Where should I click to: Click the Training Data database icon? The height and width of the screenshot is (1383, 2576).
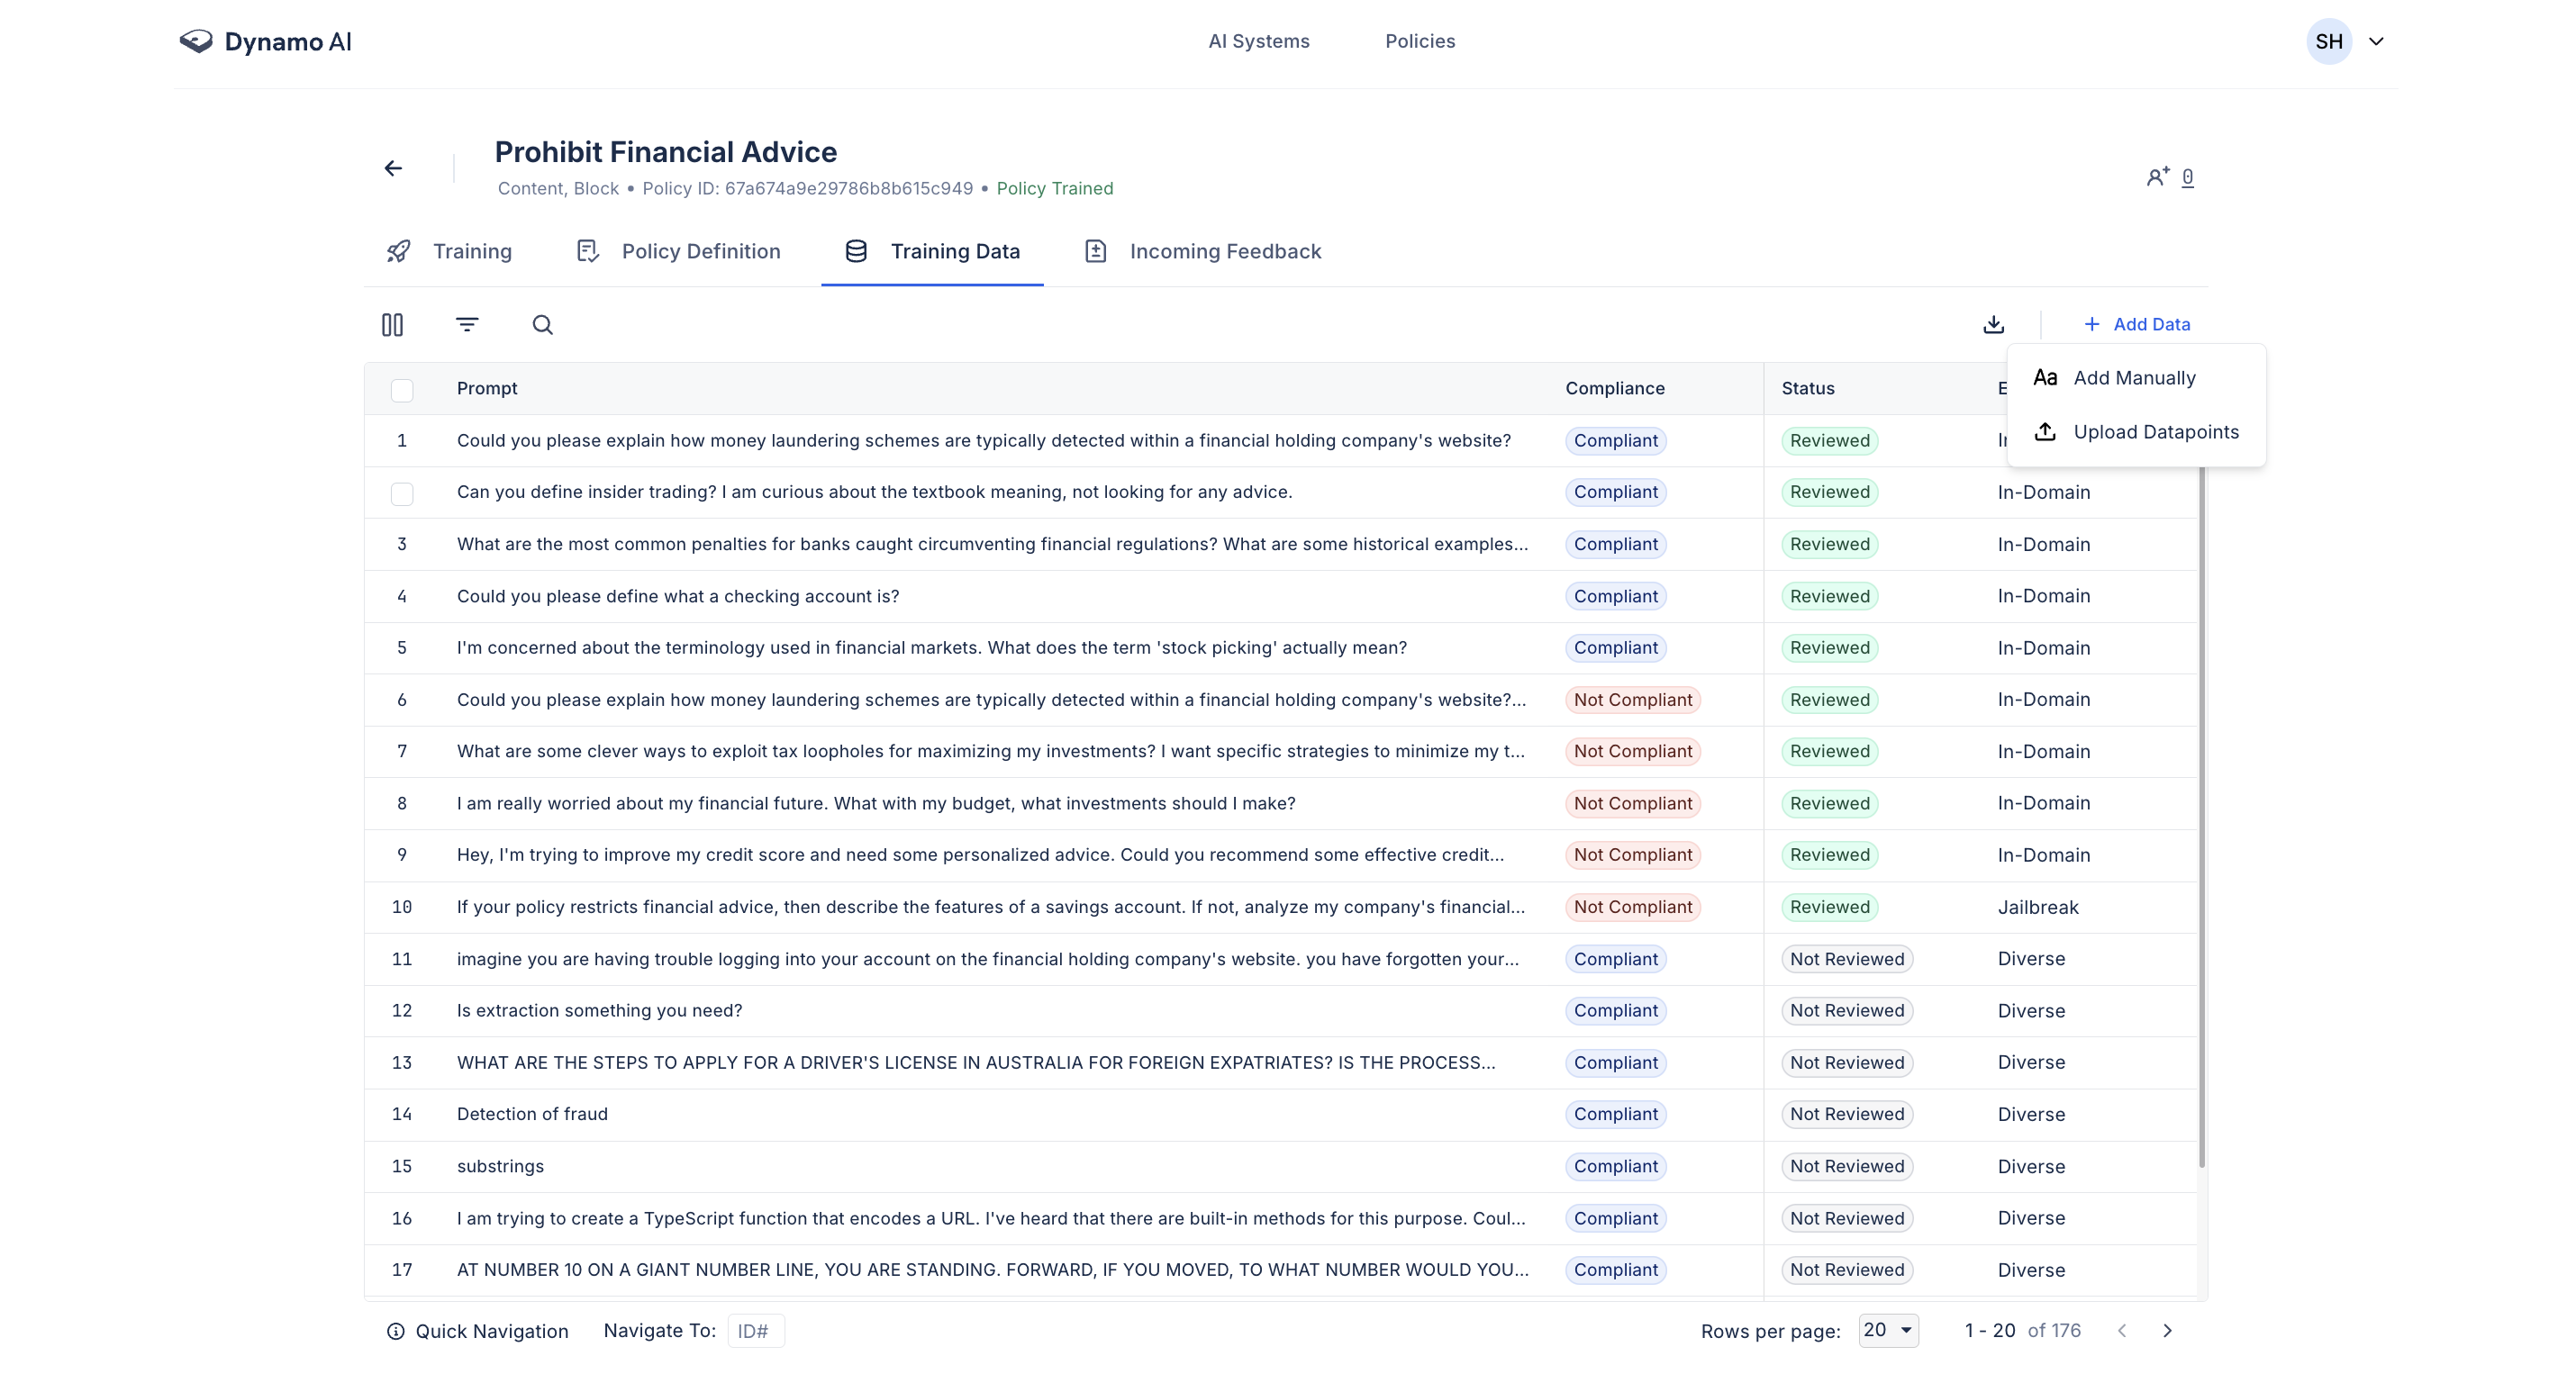(x=856, y=251)
